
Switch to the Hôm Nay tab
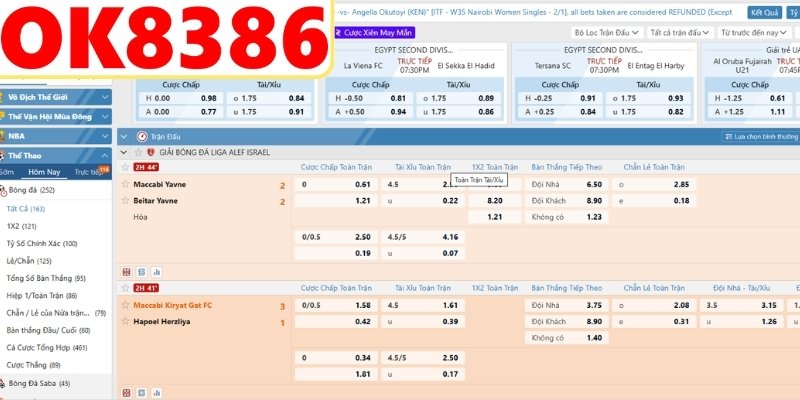point(43,172)
